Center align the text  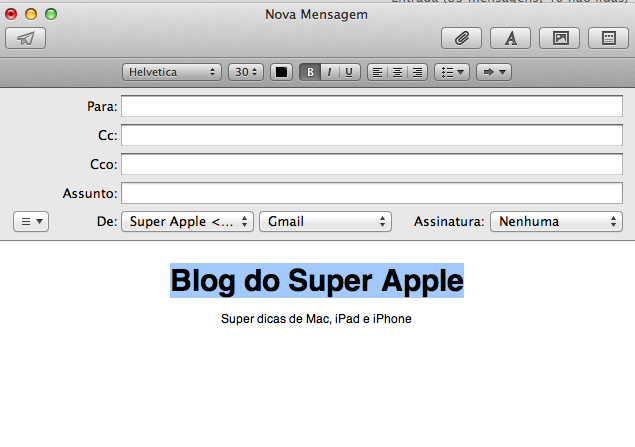pyautogui.click(x=397, y=72)
